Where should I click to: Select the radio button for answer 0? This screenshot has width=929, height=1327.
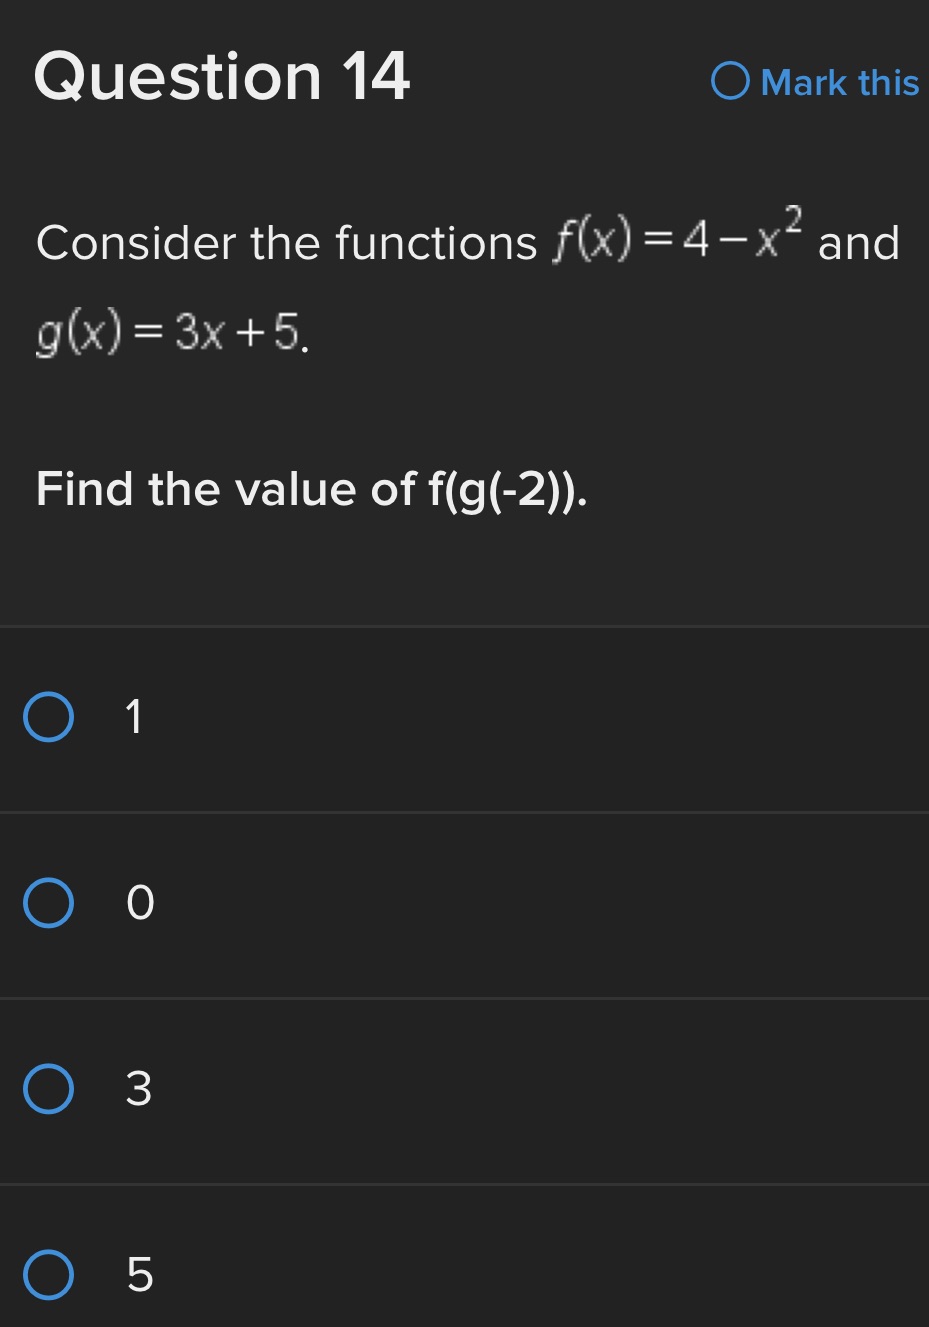pos(49,903)
